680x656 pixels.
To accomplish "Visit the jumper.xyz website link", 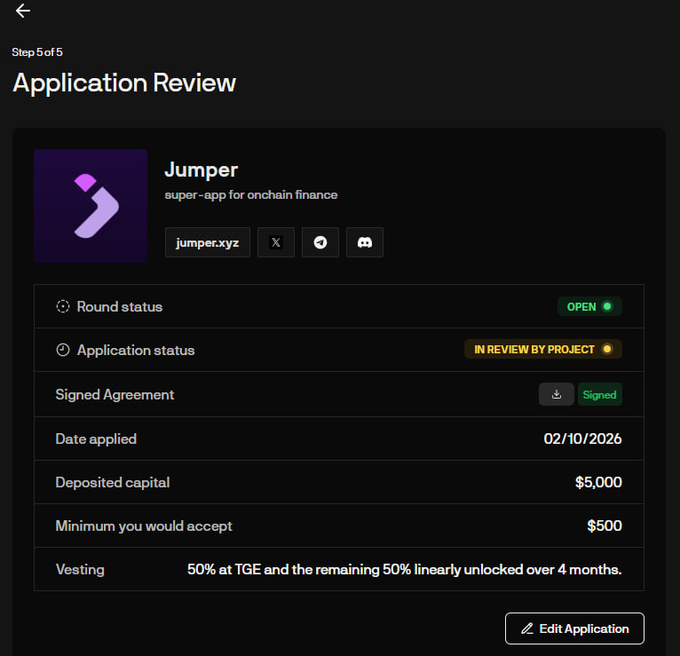I will point(207,242).
